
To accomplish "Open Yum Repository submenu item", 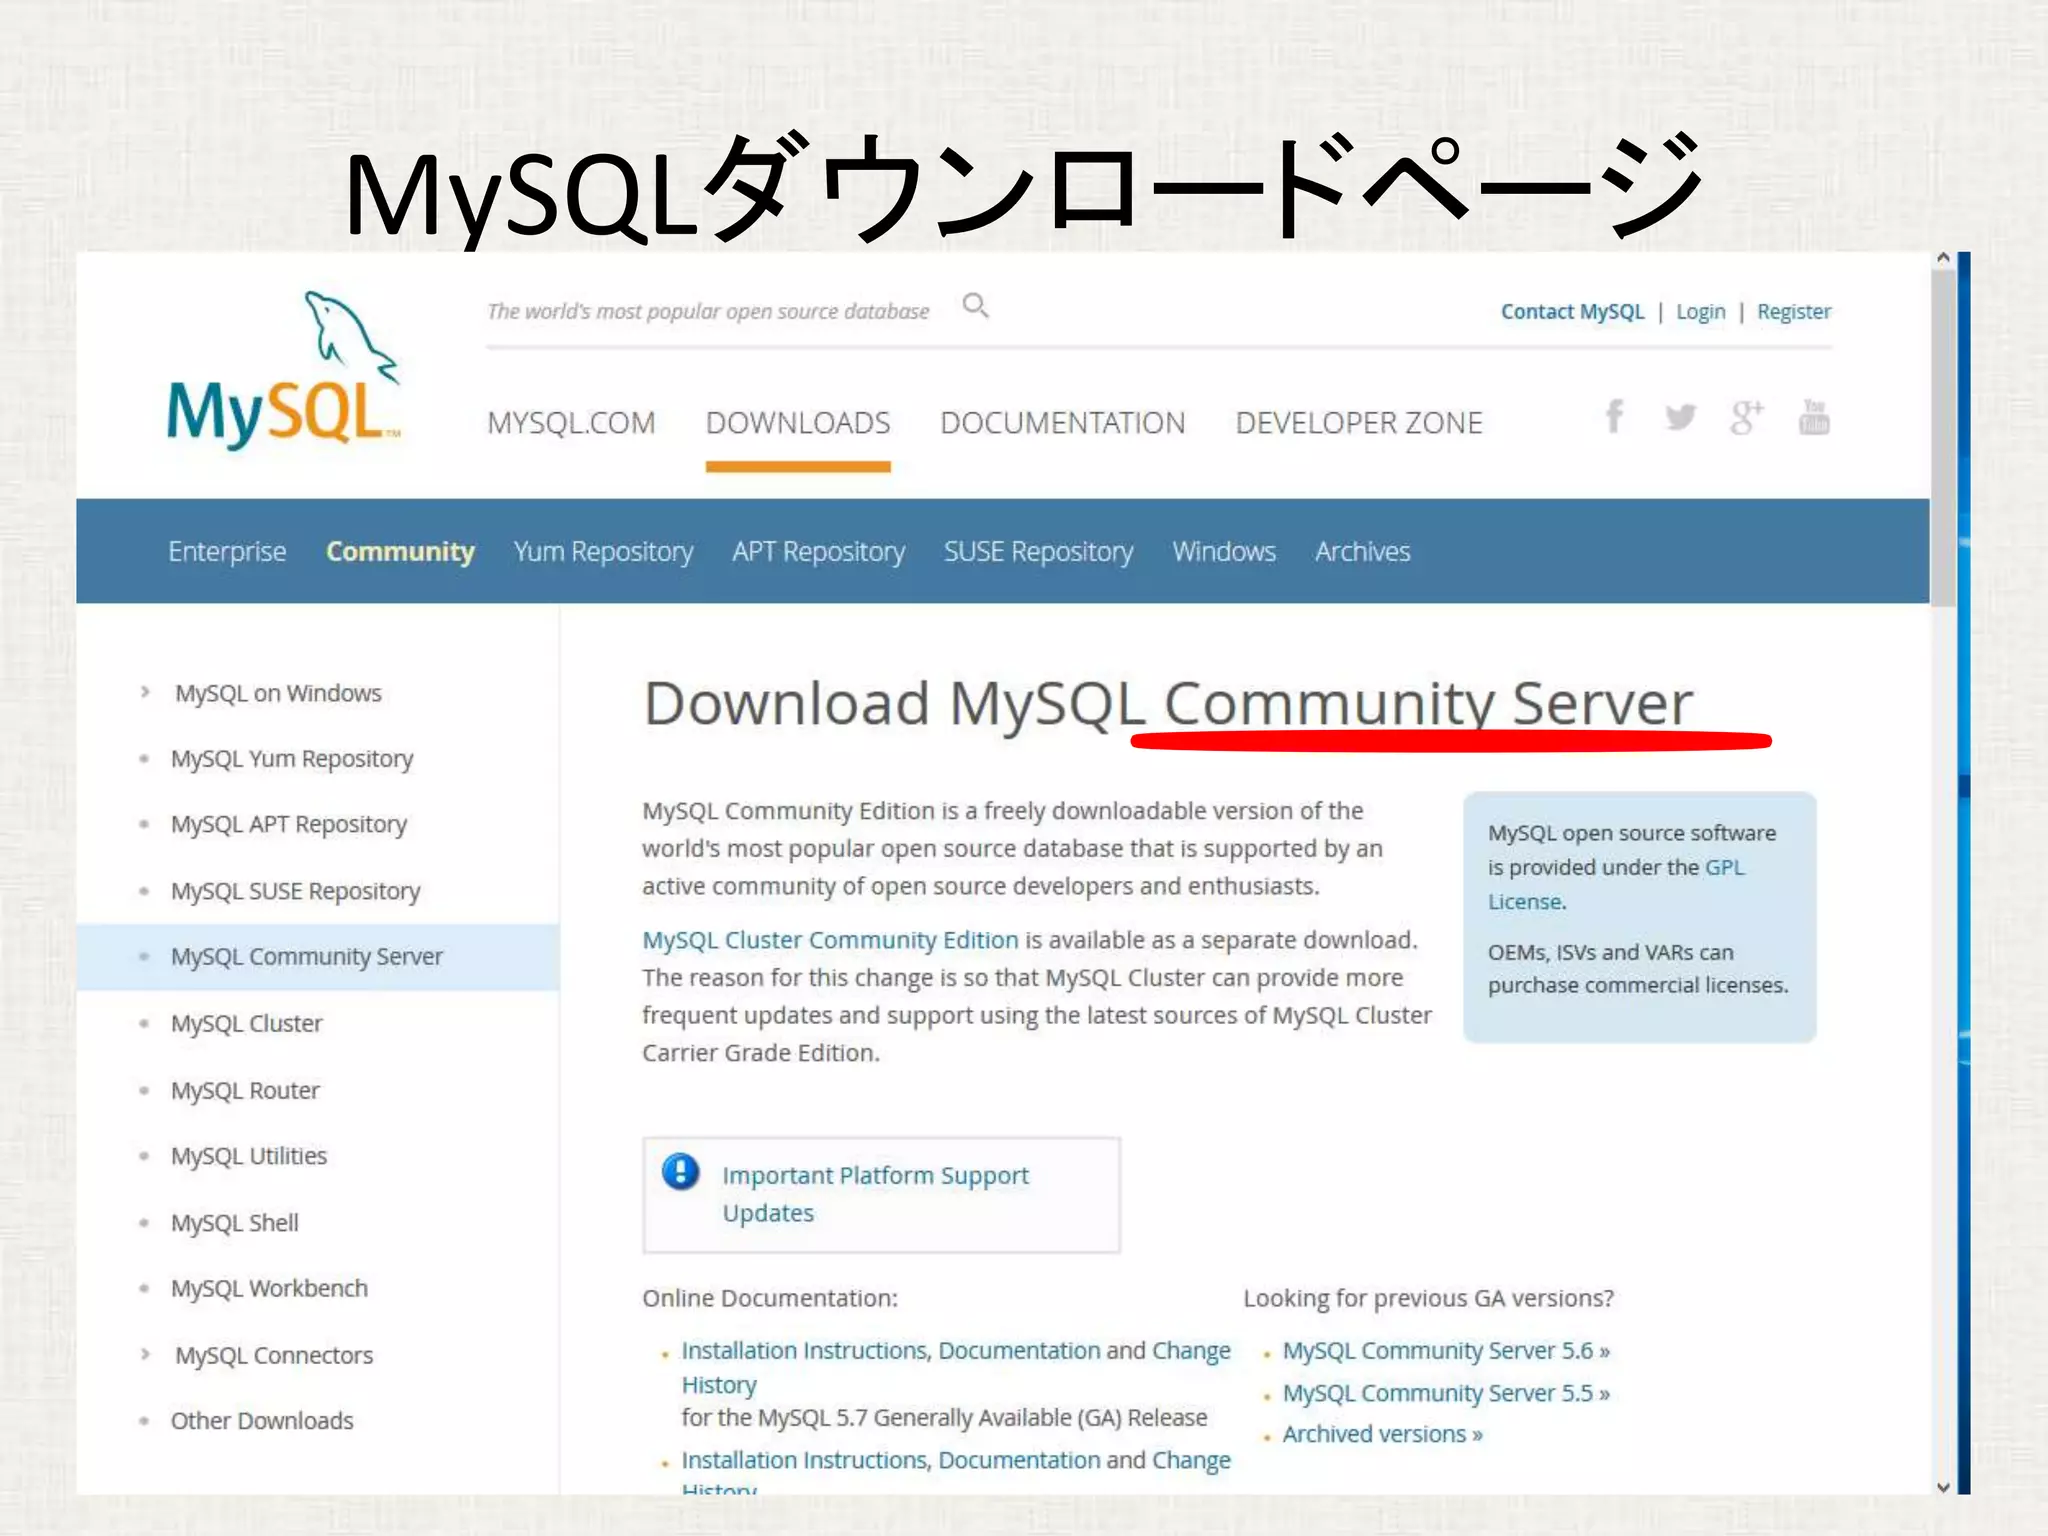I will coord(603,551).
